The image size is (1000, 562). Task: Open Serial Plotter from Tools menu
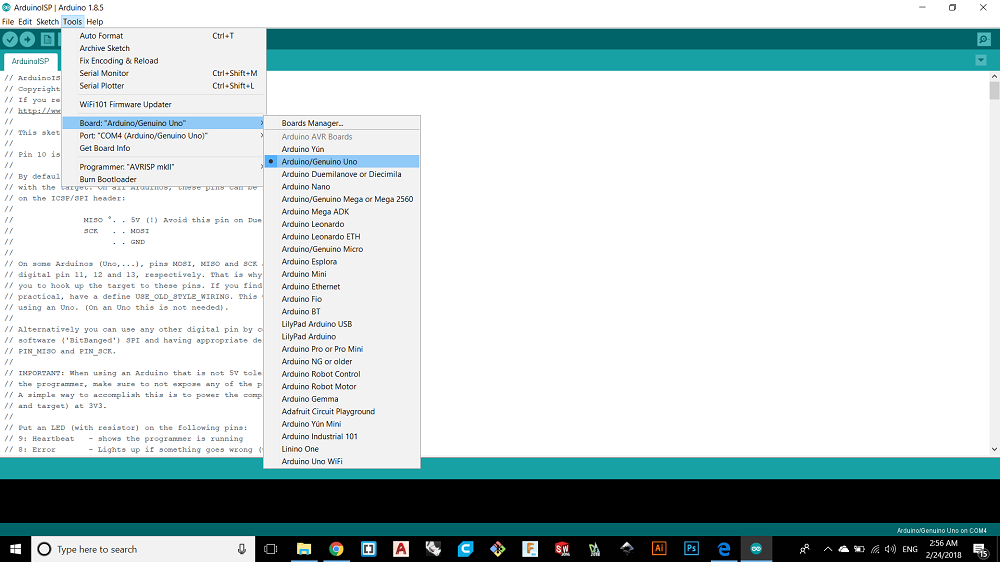click(164, 85)
